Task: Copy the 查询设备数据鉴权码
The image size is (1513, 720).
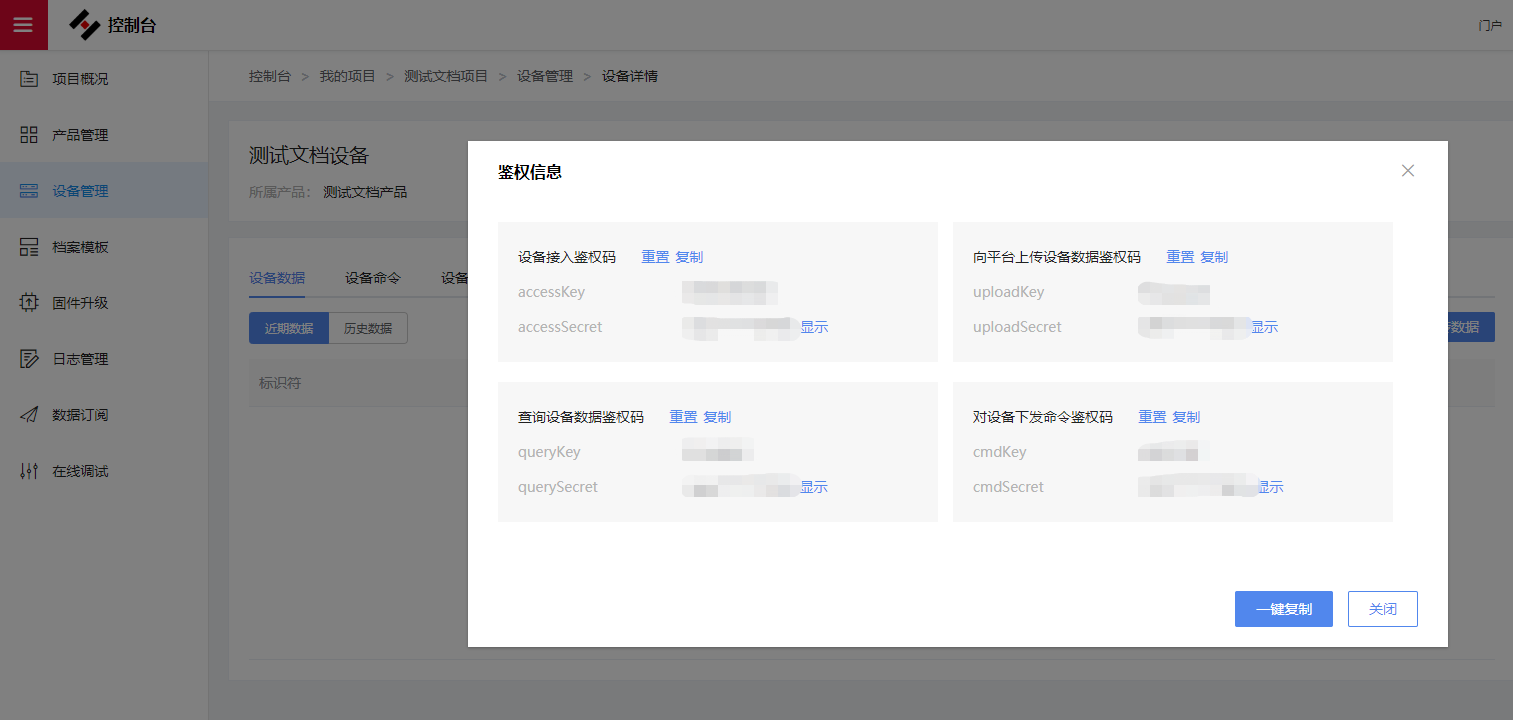Action: click(717, 417)
